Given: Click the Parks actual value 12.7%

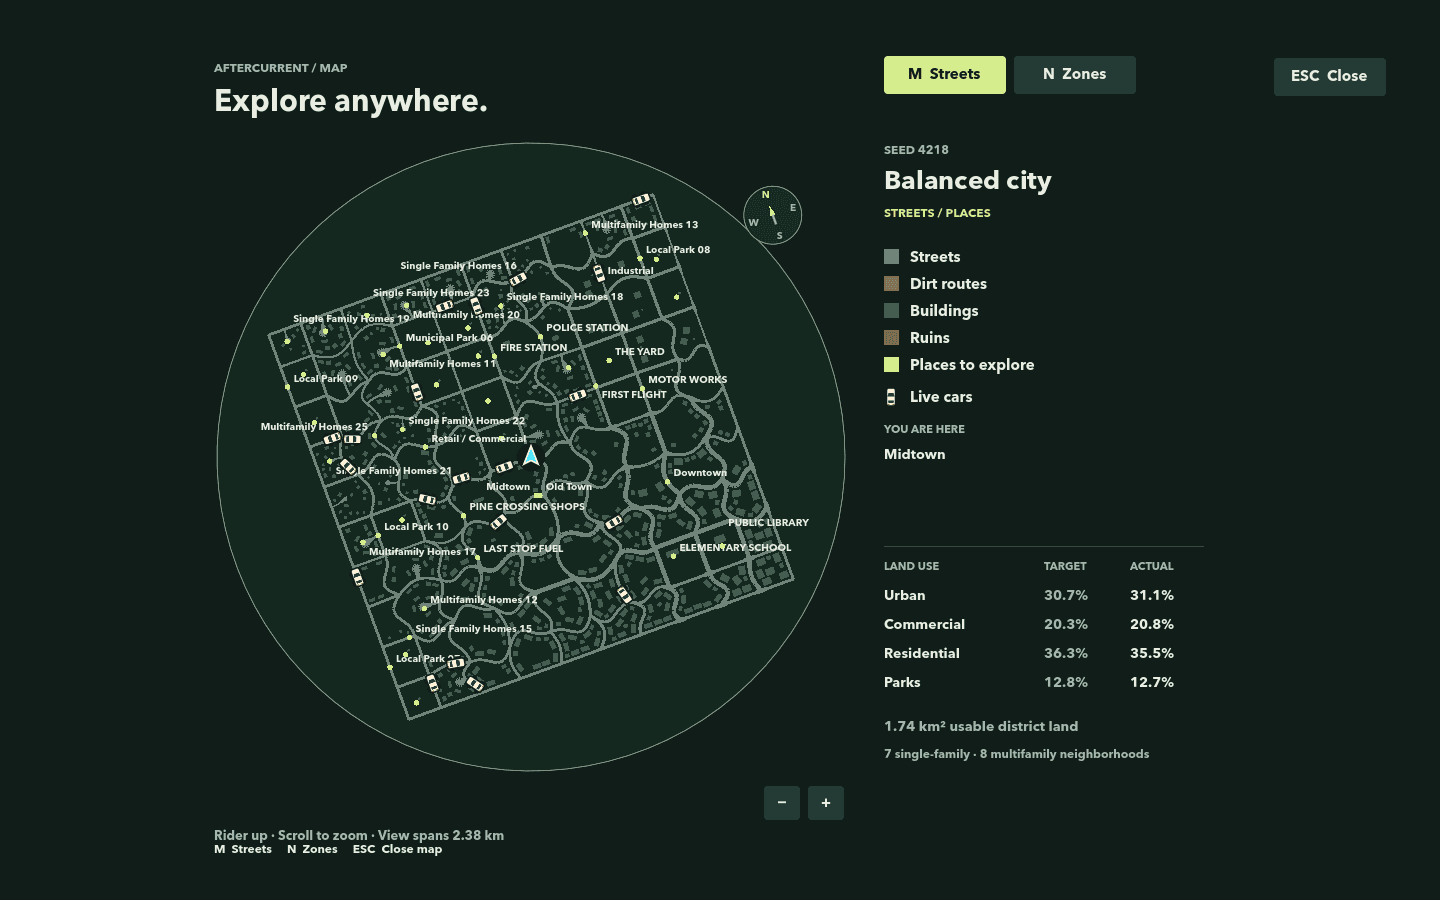Looking at the screenshot, I should [x=1152, y=682].
